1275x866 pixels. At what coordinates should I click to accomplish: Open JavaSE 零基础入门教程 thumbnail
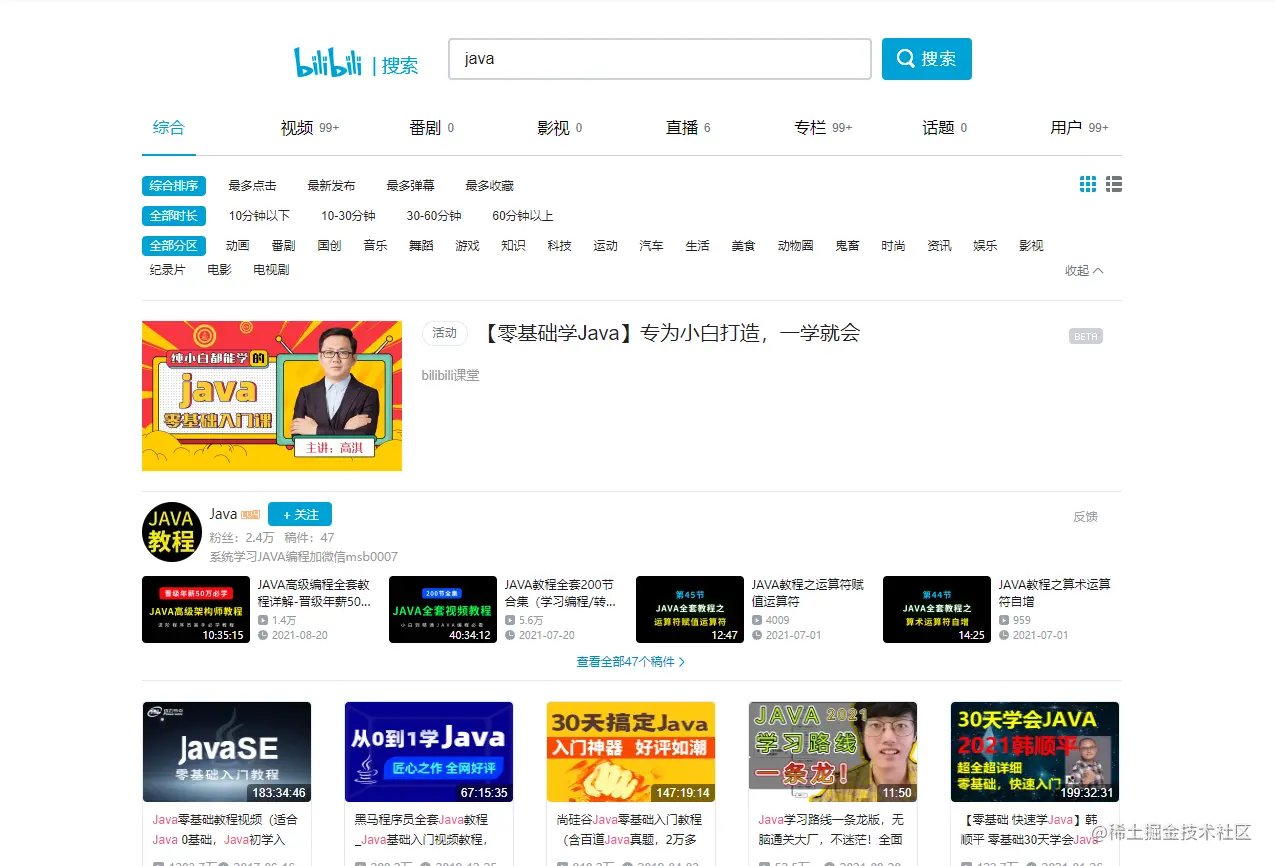227,752
